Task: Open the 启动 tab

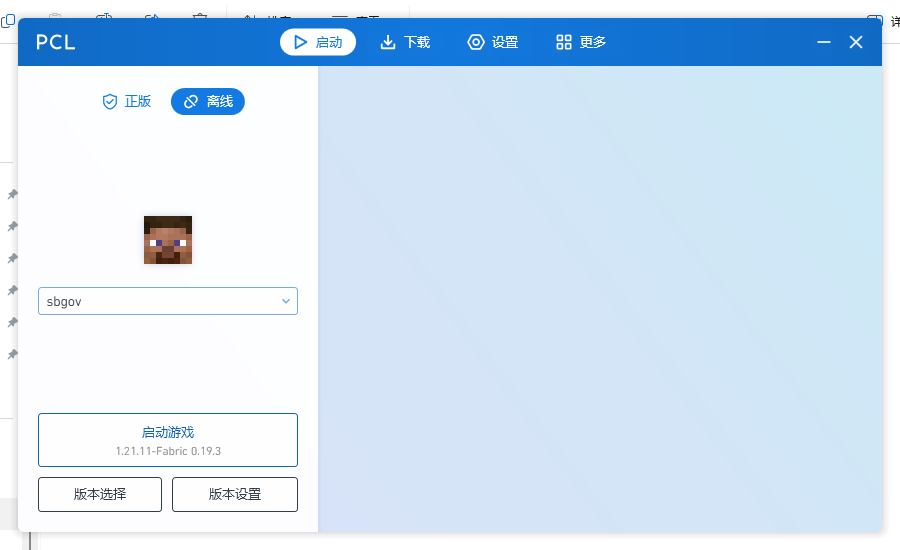Action: 317,42
